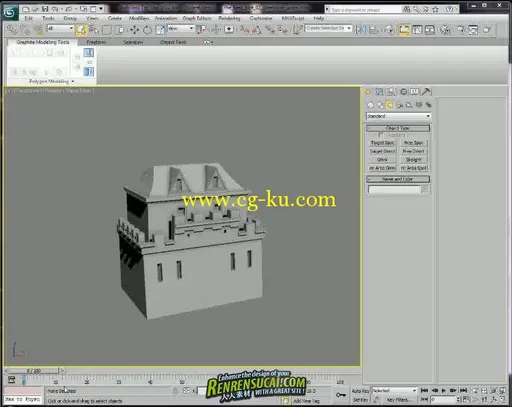Image resolution: width=512 pixels, height=407 pixels.
Task: Click the Save File icon in quick access toolbar
Action: [x=46, y=9]
